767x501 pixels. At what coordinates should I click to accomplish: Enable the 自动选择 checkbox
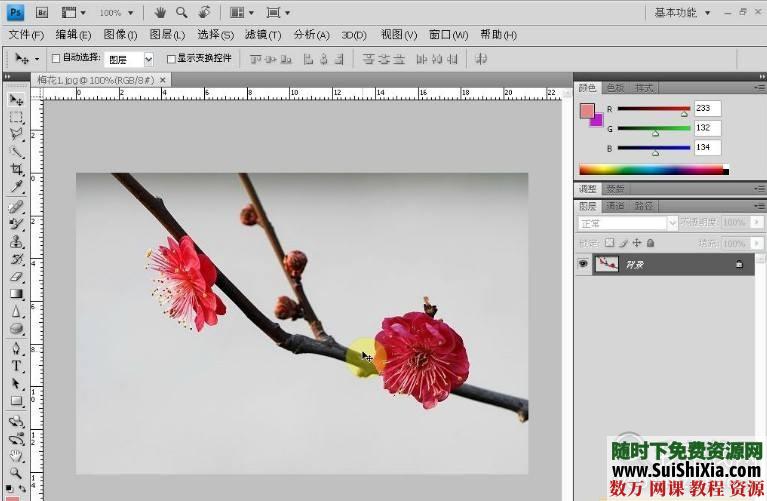[x=56, y=59]
